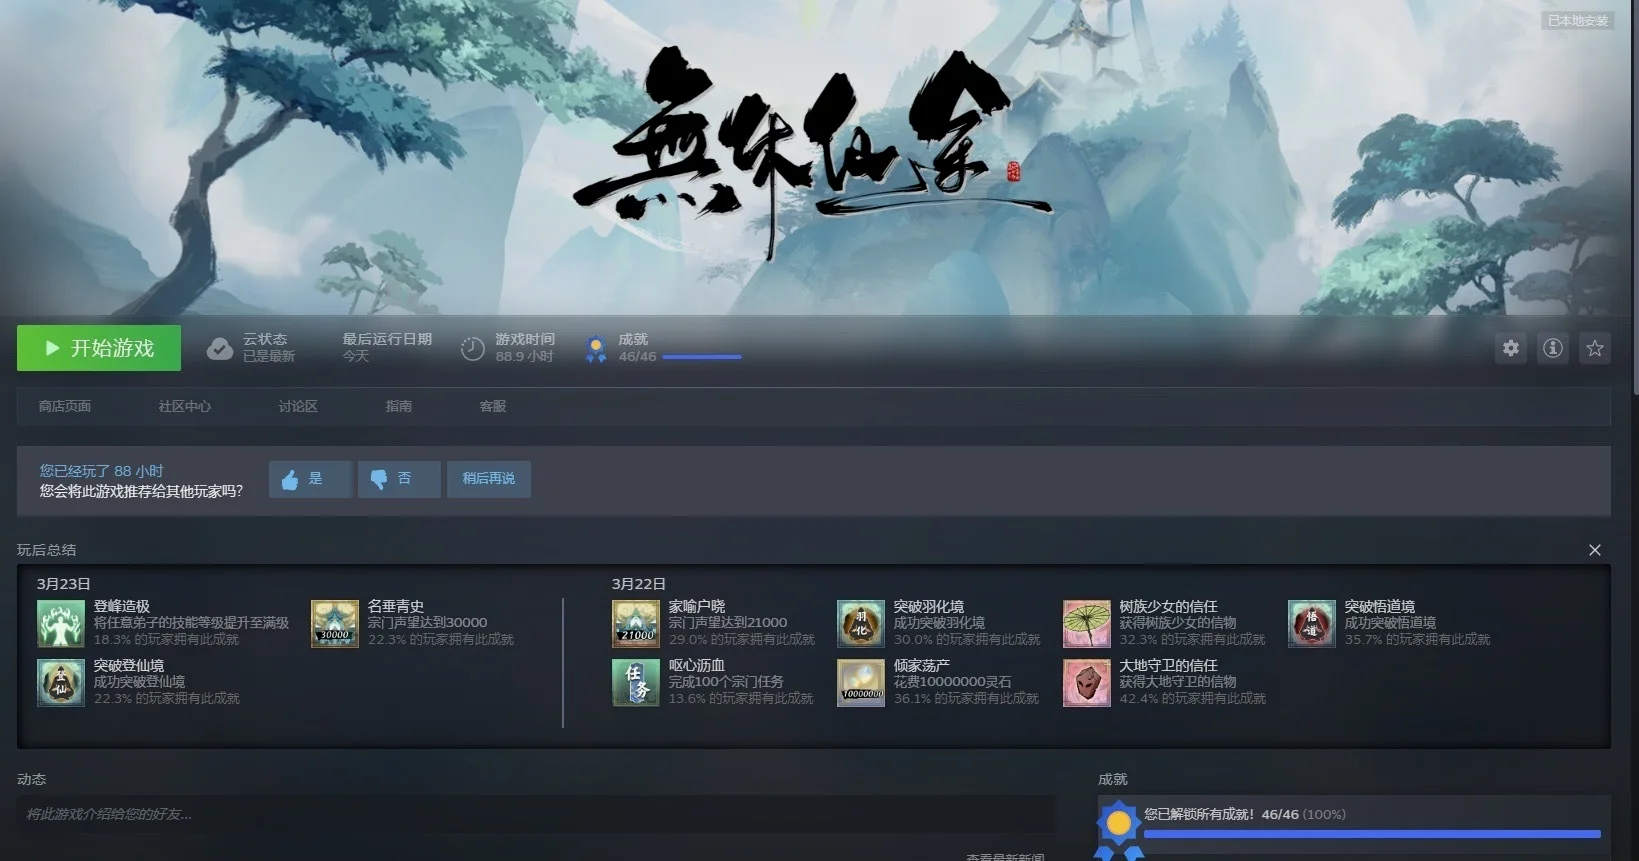Image resolution: width=1639 pixels, height=861 pixels.
Task: Click the 名垂青史 achievement icon
Action: (x=335, y=624)
